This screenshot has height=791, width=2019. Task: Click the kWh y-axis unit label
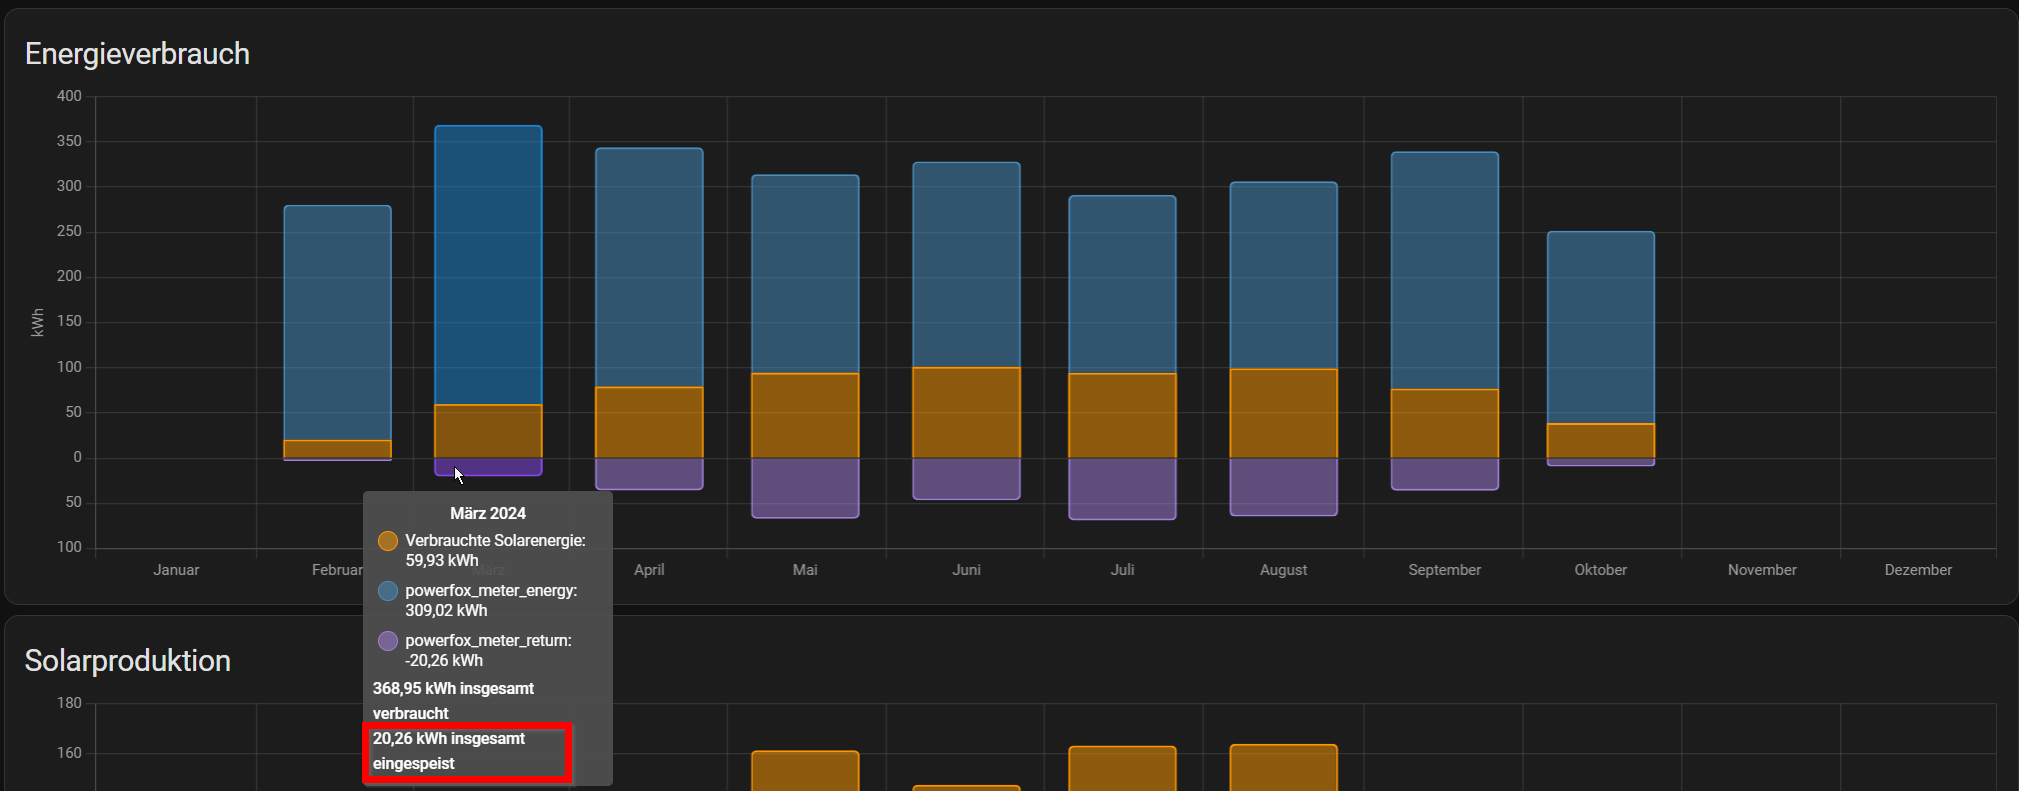pyautogui.click(x=38, y=322)
